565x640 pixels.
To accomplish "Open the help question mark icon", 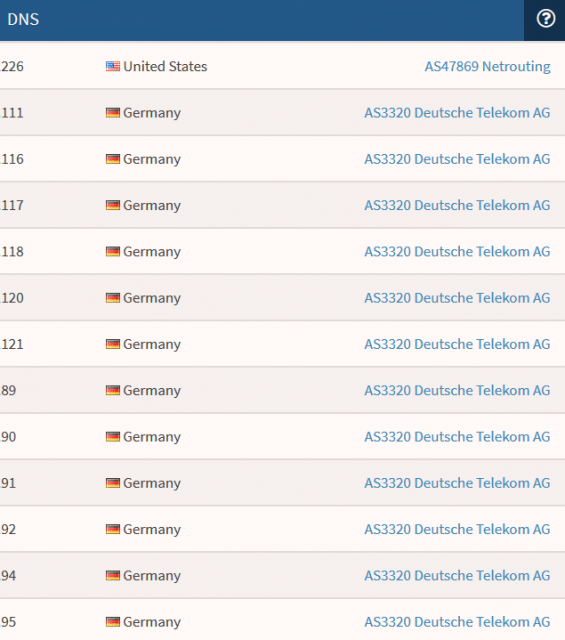I will (545, 19).
